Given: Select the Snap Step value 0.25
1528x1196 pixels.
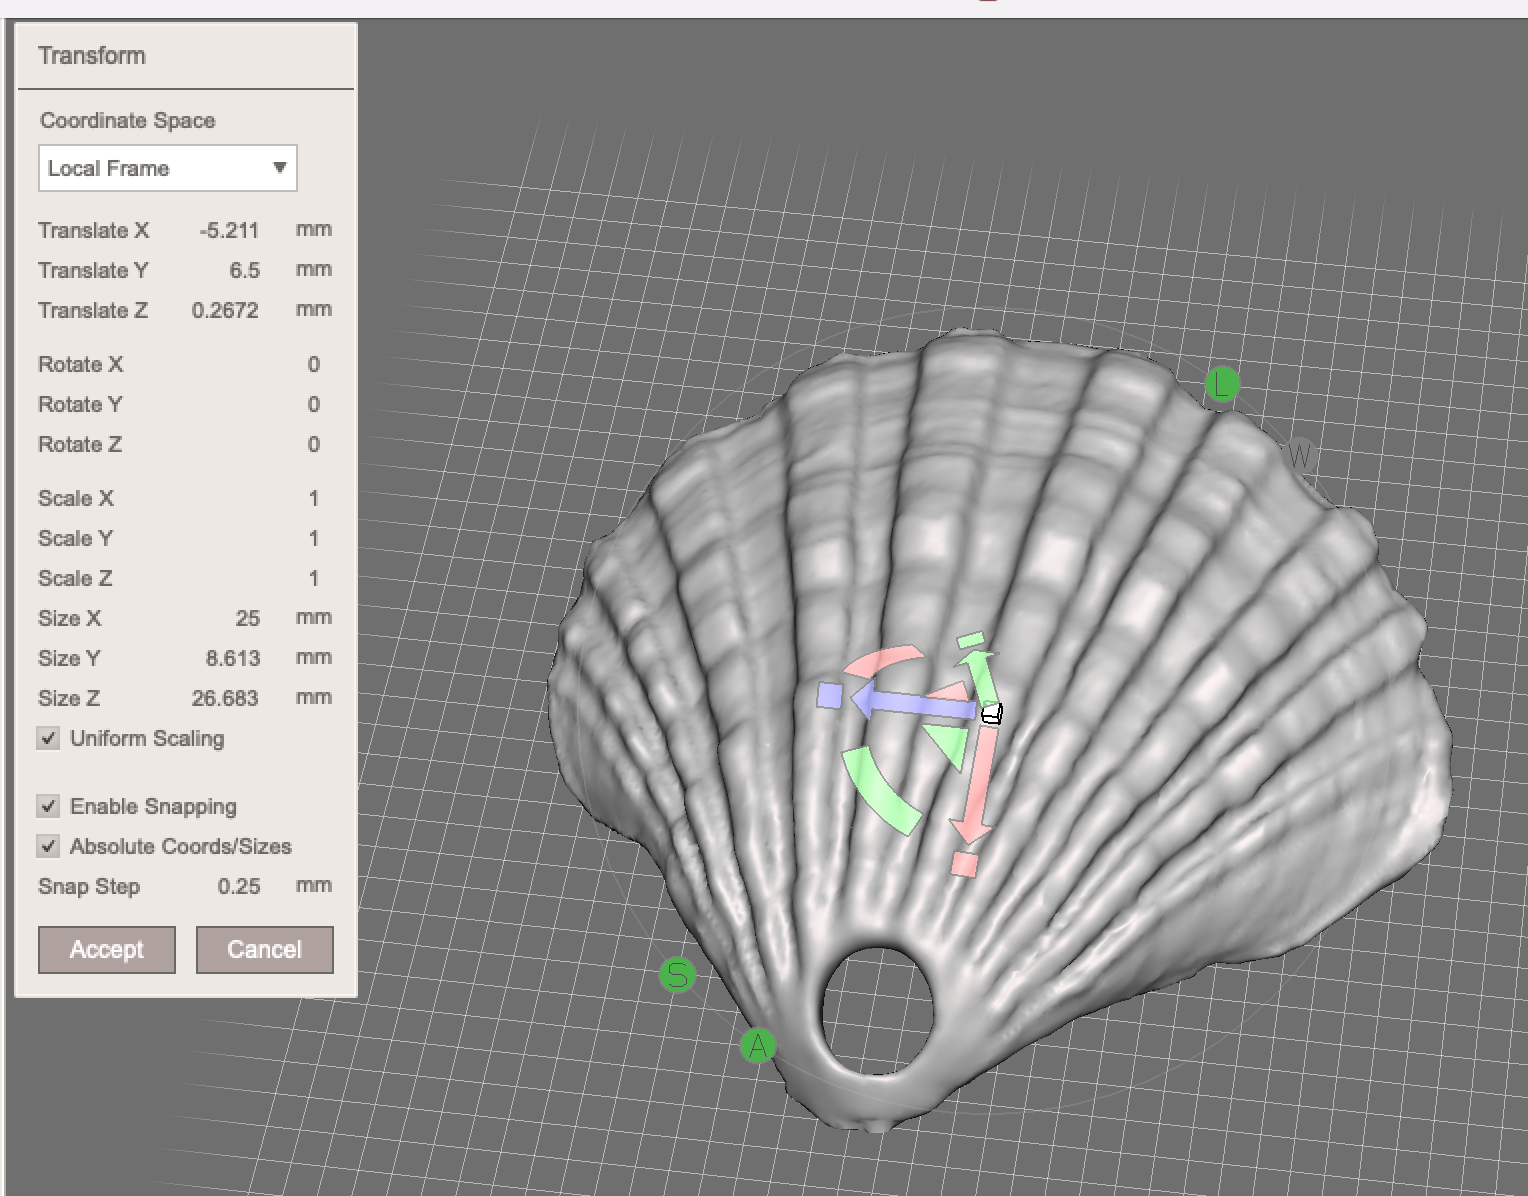Looking at the screenshot, I should (x=239, y=886).
